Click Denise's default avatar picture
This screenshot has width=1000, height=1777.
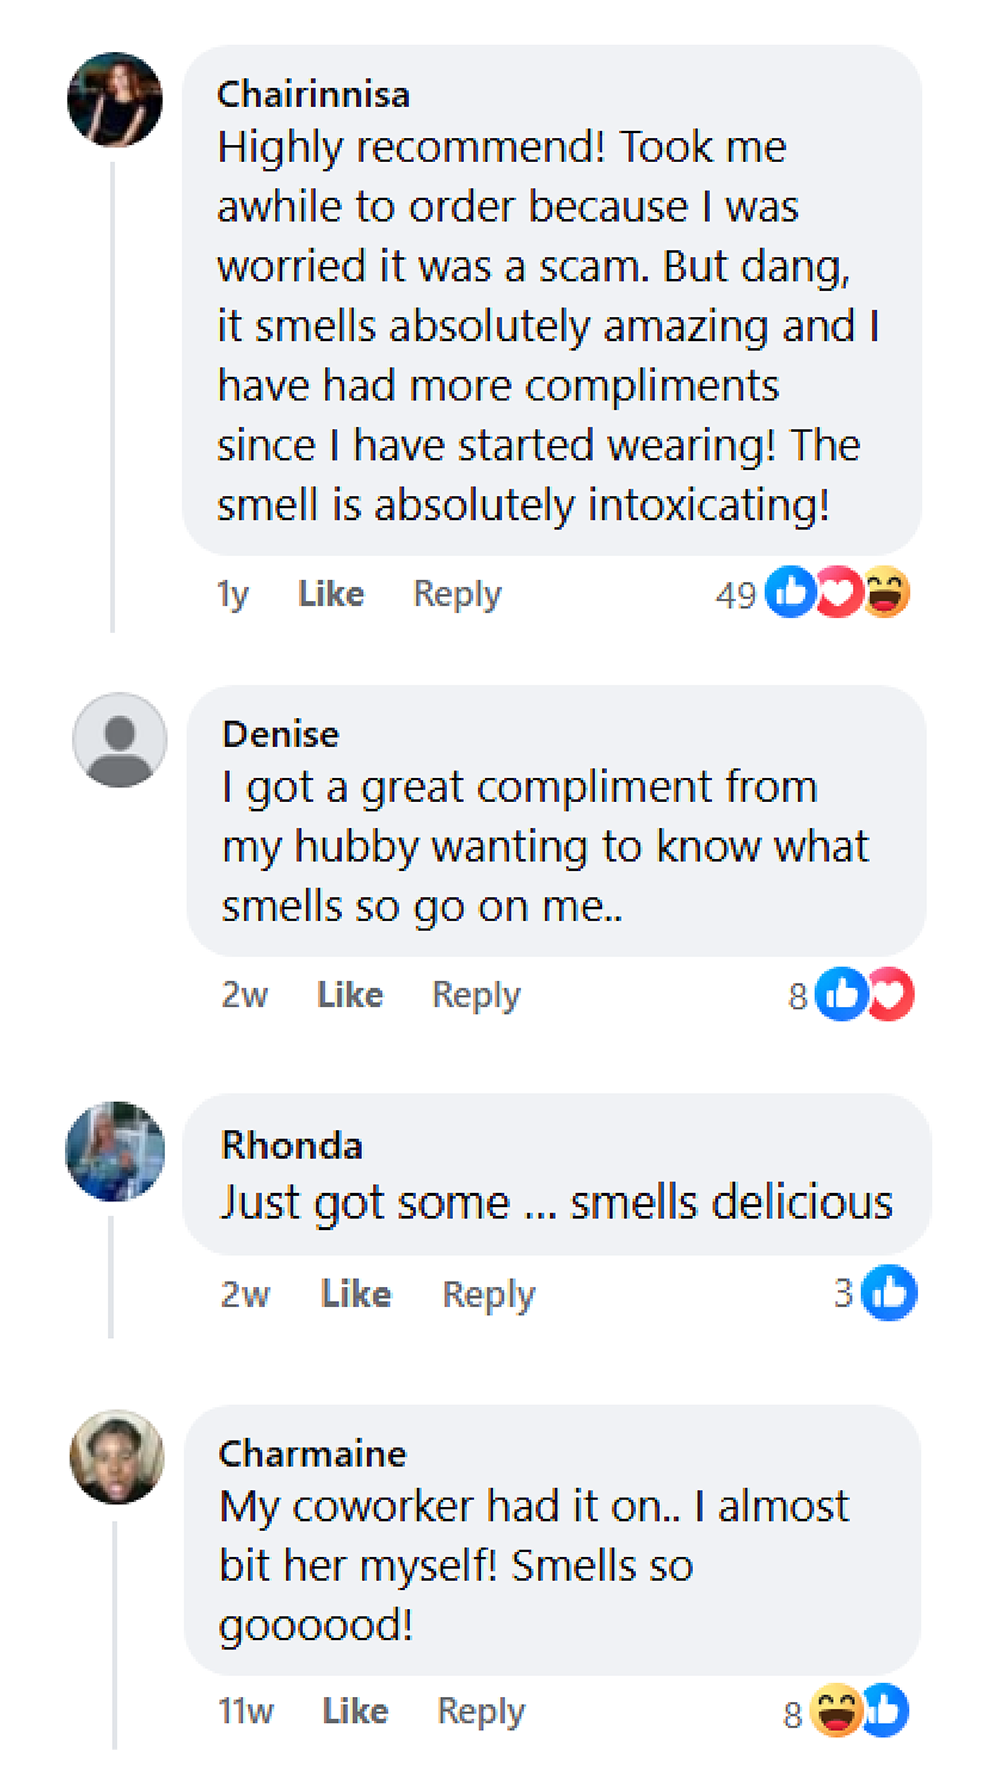pos(120,740)
